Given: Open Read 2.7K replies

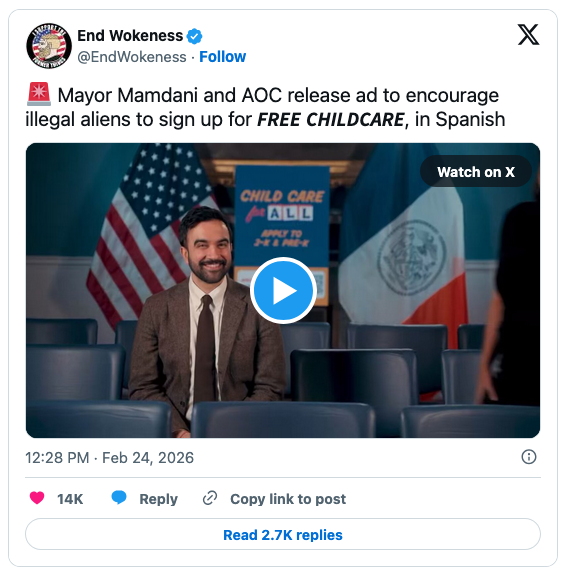Looking at the screenshot, I should (x=283, y=534).
